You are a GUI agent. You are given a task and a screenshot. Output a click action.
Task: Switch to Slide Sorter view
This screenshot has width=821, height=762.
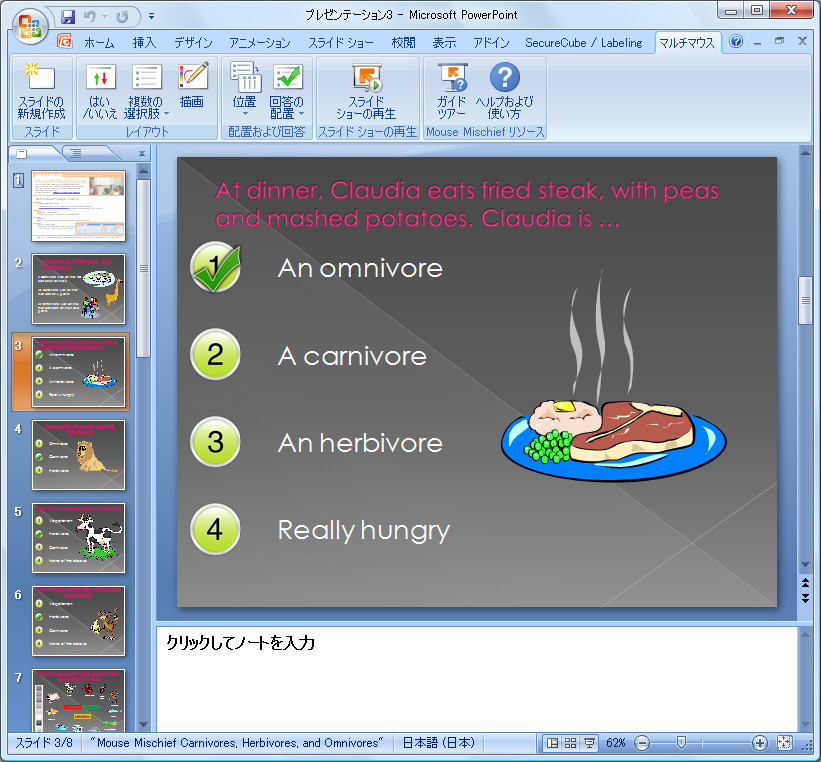click(572, 743)
